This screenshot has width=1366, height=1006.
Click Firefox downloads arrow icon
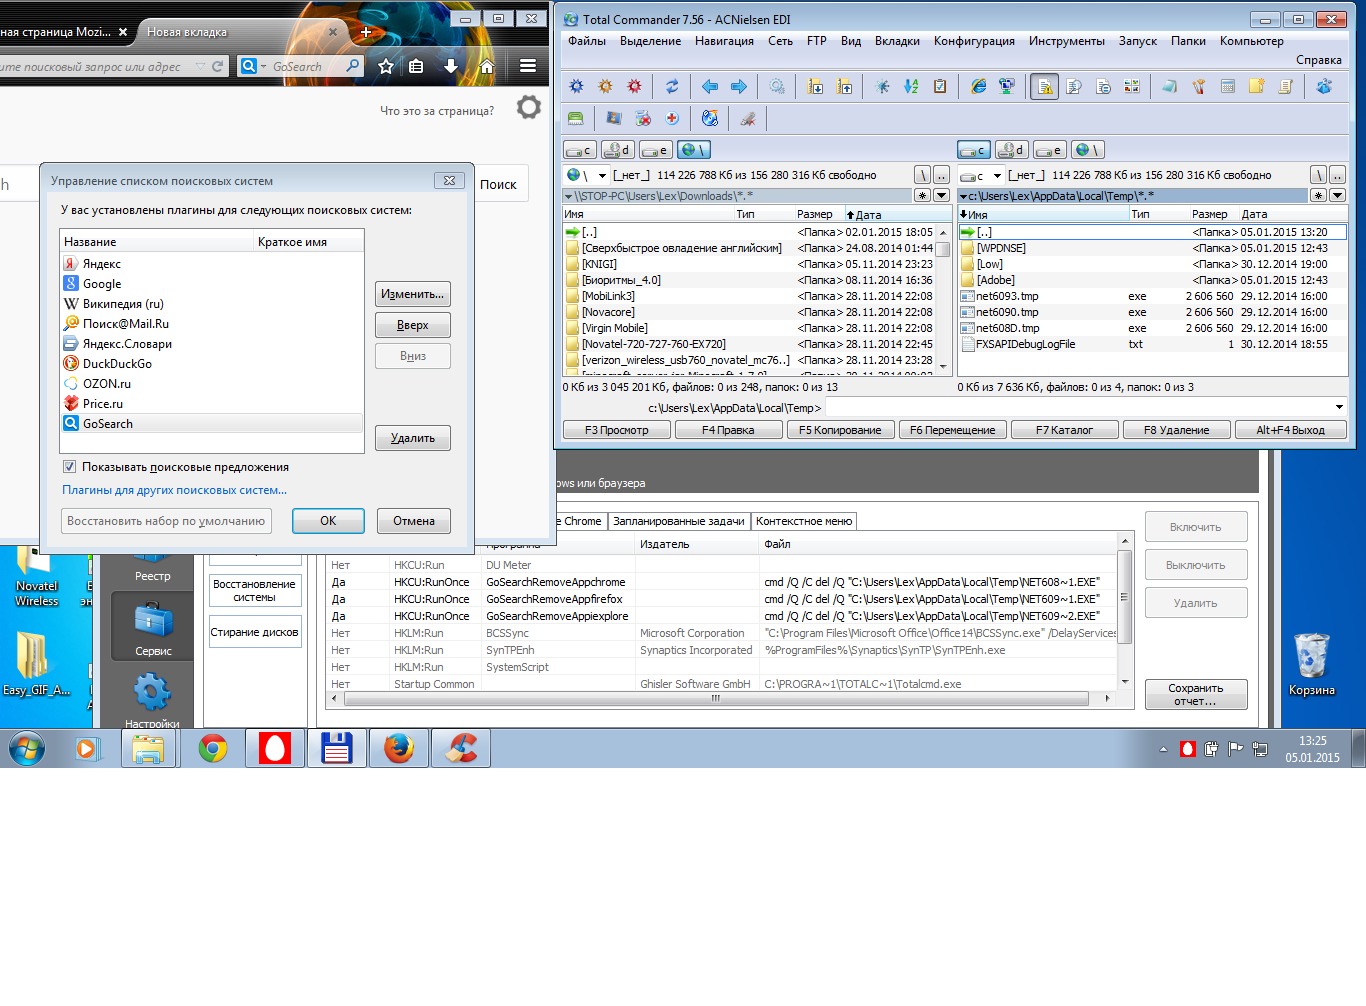[451, 66]
